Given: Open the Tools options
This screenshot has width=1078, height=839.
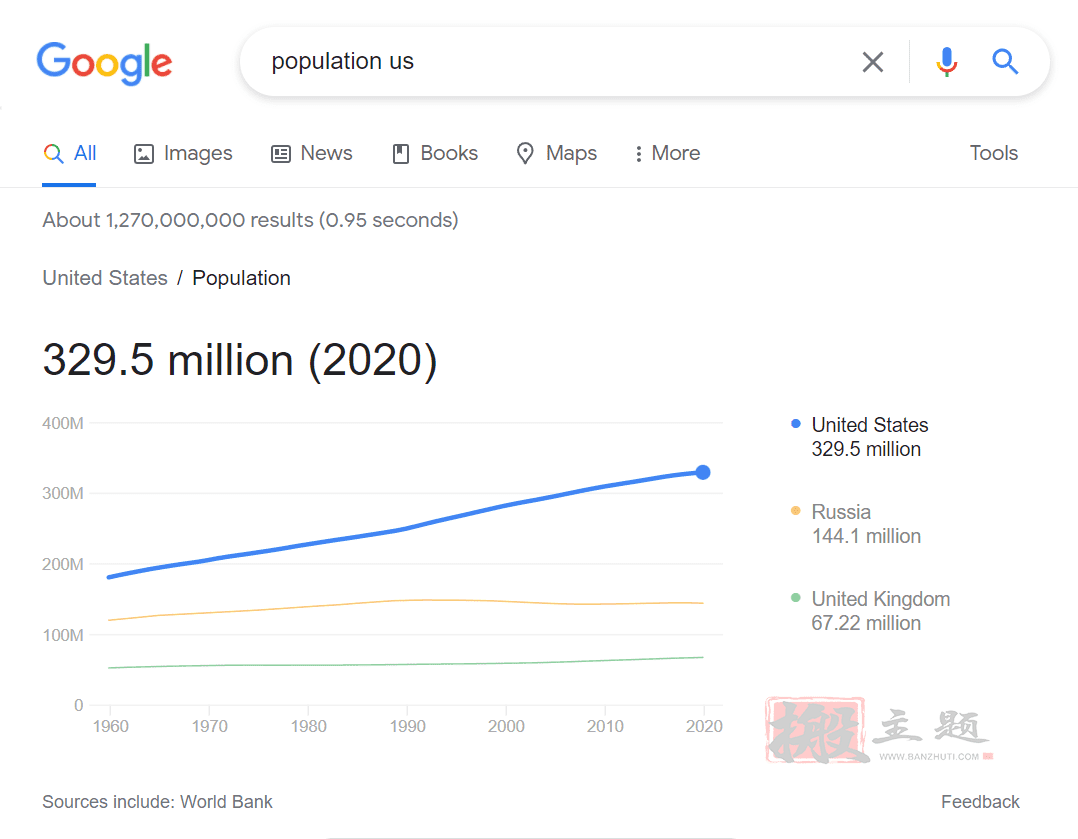Looking at the screenshot, I should pyautogui.click(x=993, y=153).
